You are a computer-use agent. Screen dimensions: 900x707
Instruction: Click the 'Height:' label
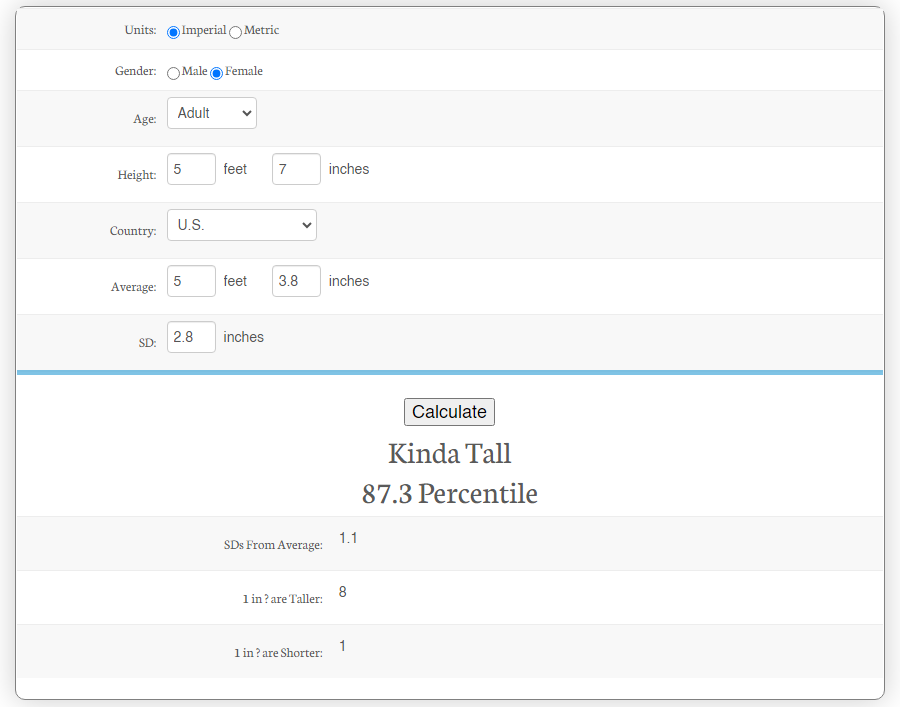[137, 175]
